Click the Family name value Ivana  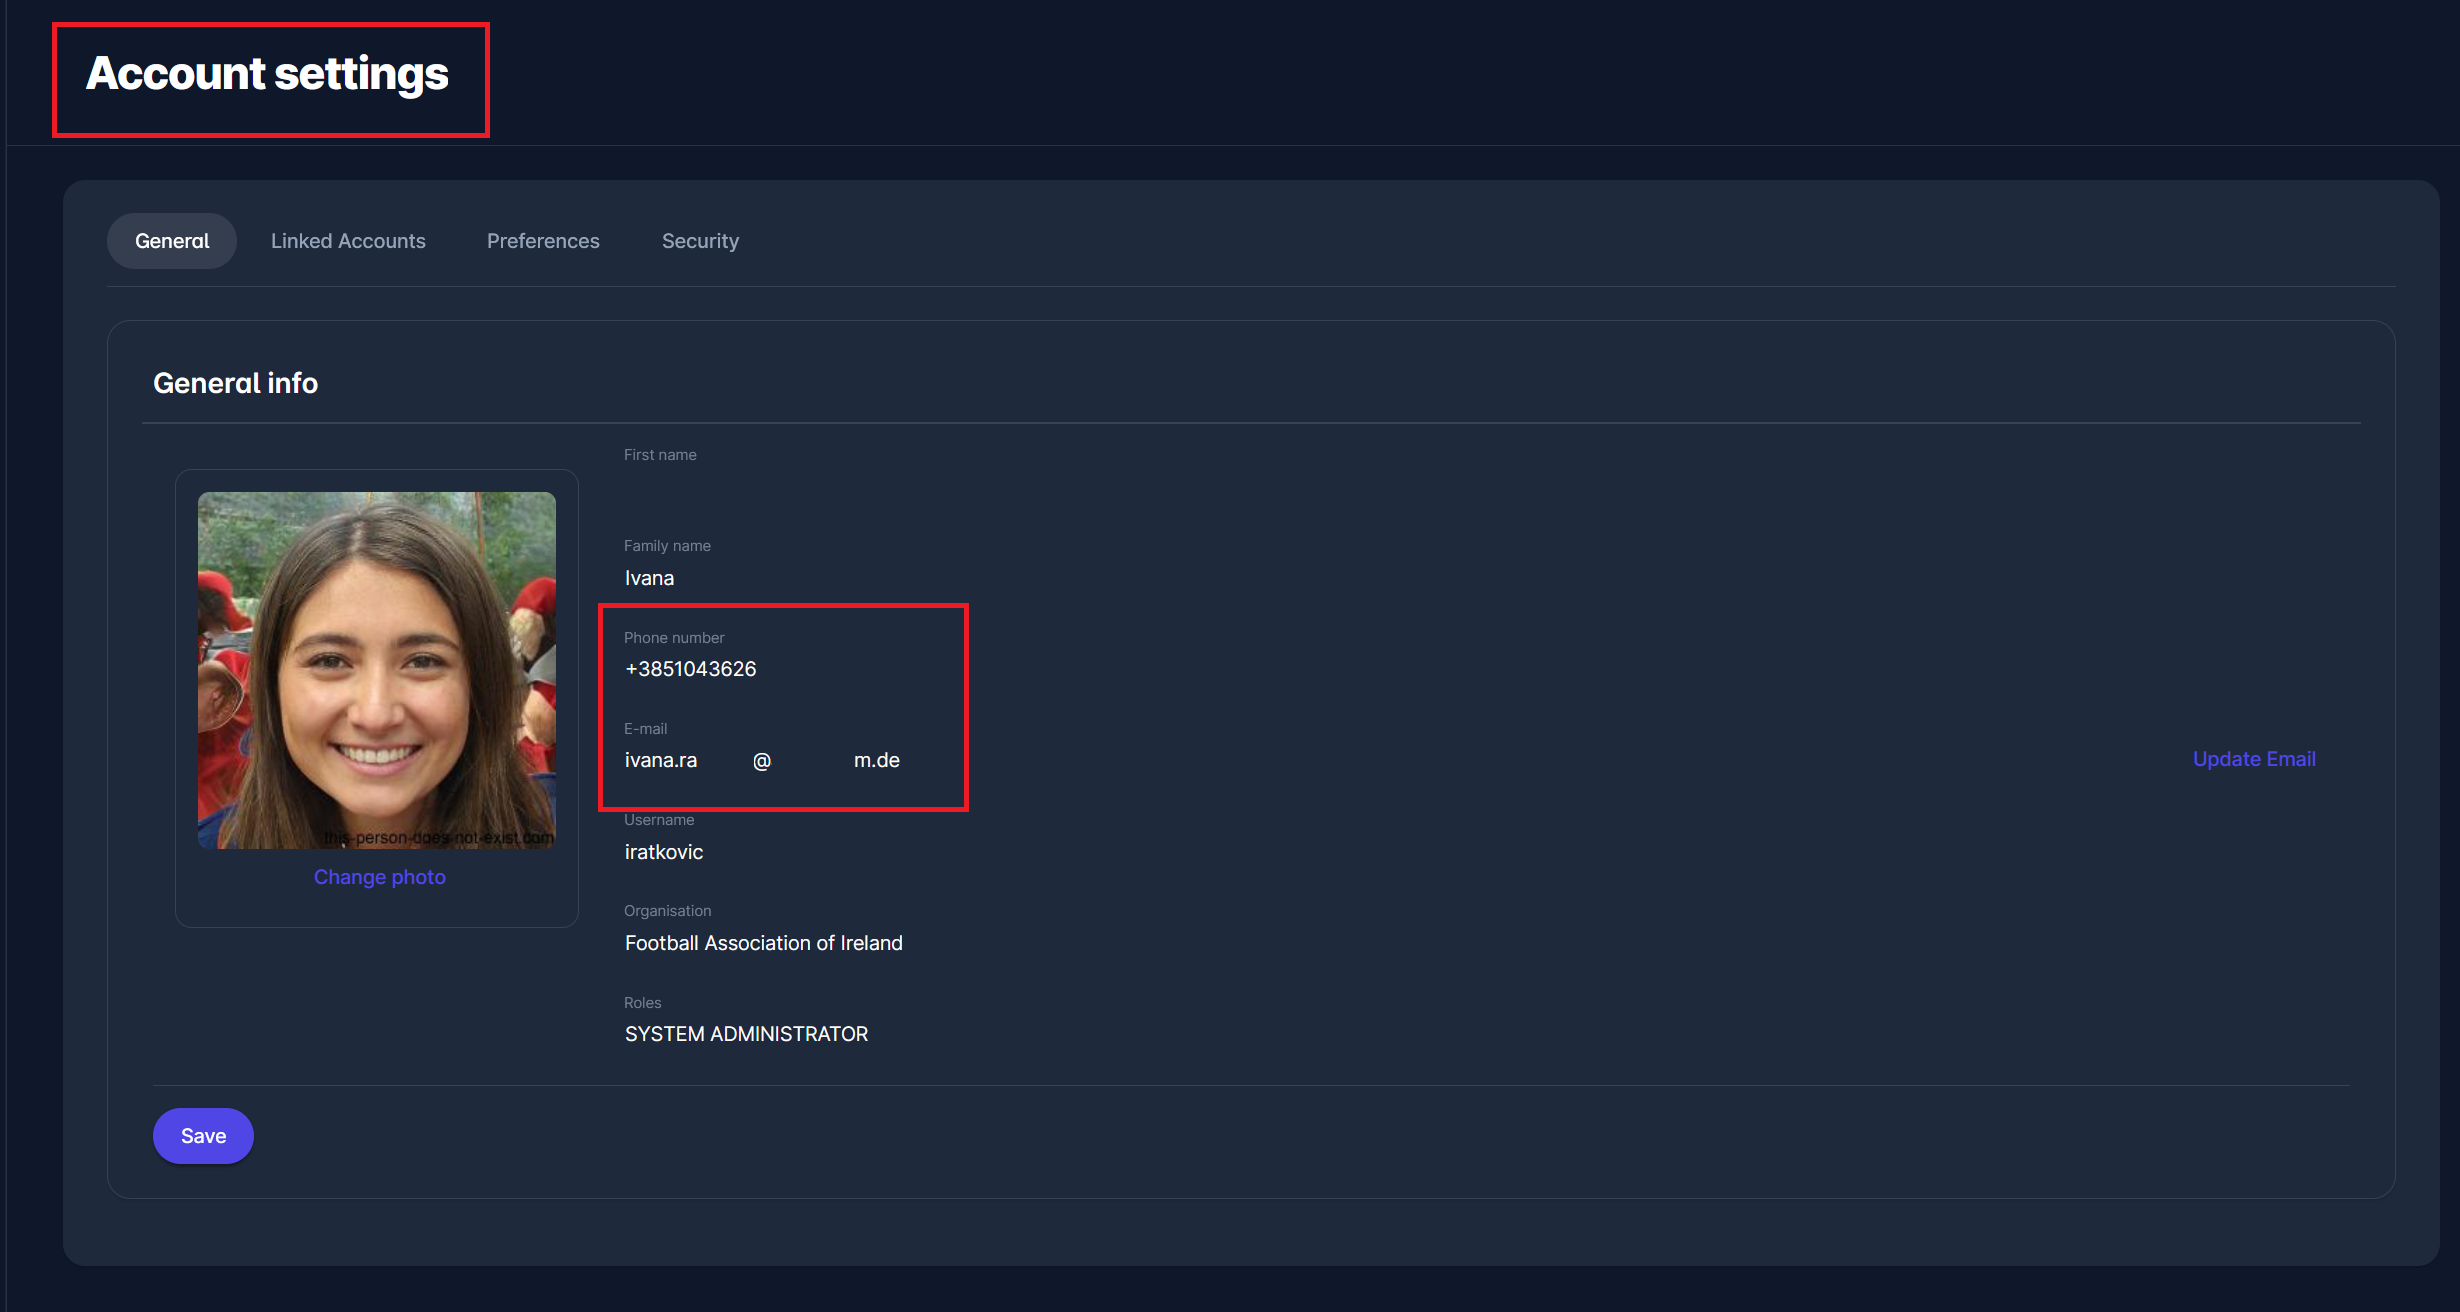649,578
